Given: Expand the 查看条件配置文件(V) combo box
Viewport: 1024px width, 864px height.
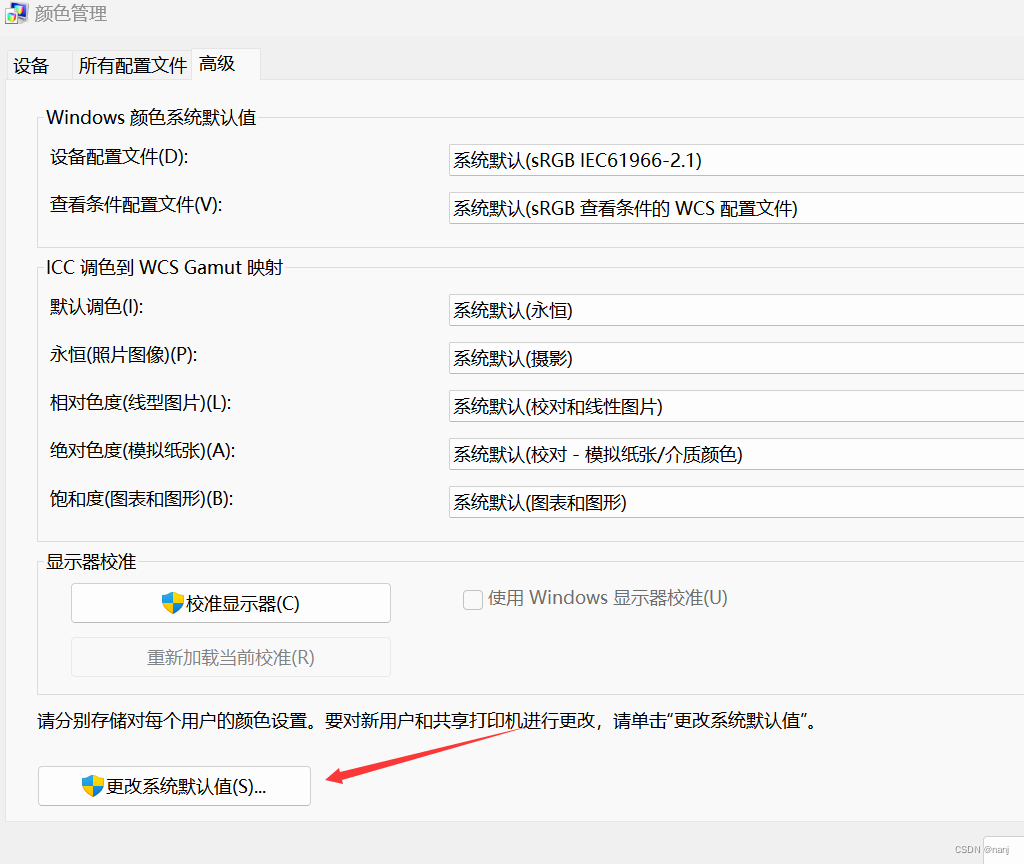Looking at the screenshot, I should click(x=736, y=208).
